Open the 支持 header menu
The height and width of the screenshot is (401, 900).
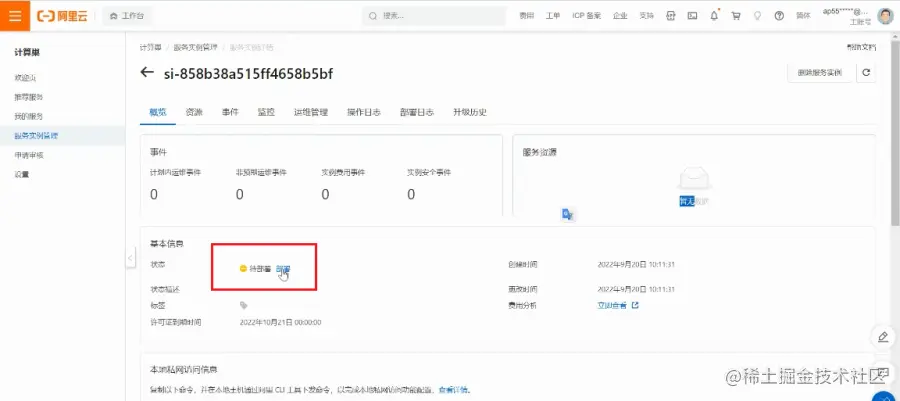[646, 16]
